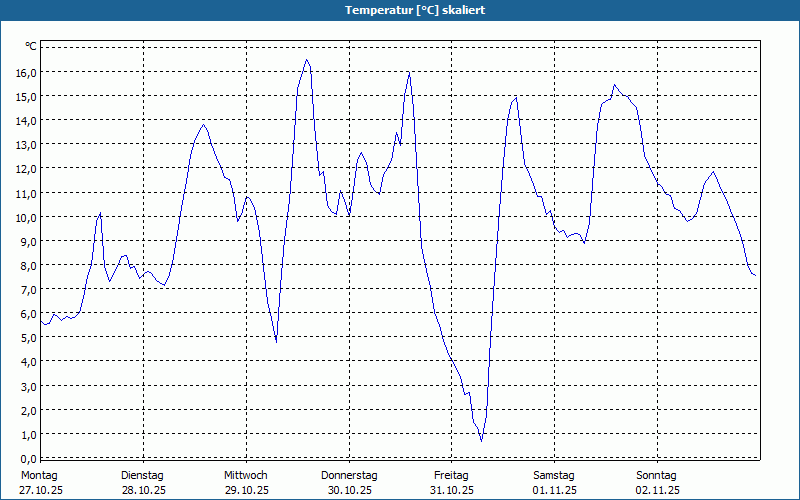Click the 1,0 y-axis label
Image resolution: width=800 pixels, height=500 pixels.
[29, 435]
